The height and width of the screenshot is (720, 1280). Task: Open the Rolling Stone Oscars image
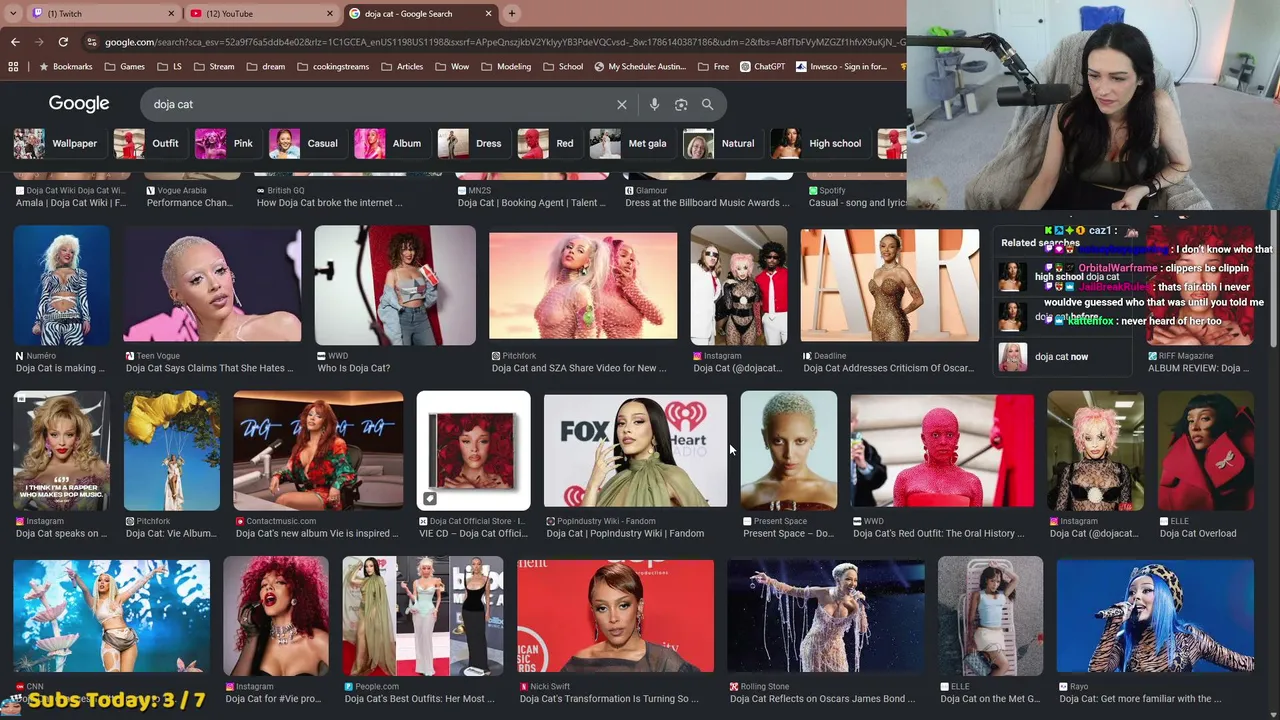pos(826,616)
